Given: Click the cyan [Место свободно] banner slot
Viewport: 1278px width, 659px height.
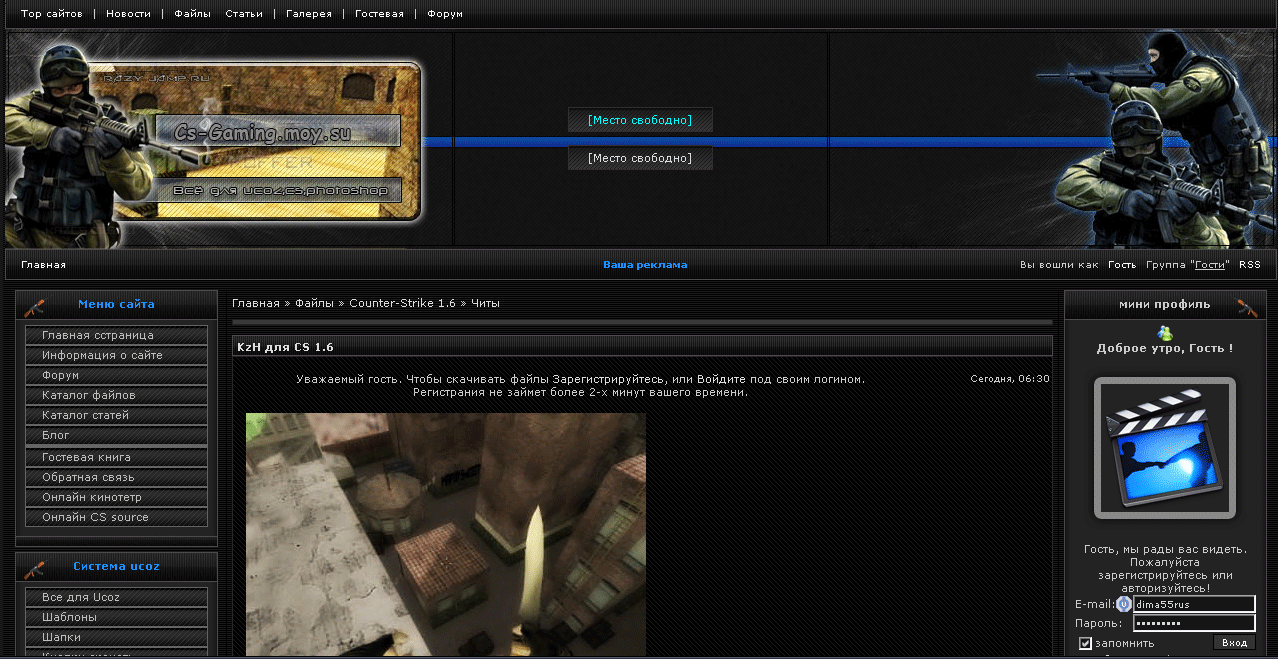Looking at the screenshot, I should (x=640, y=120).
